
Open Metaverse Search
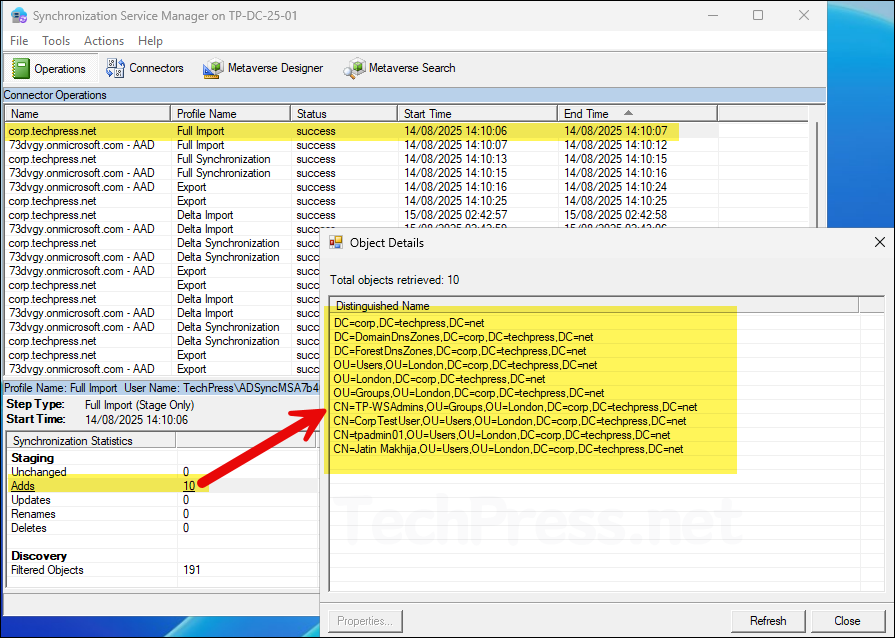point(399,68)
